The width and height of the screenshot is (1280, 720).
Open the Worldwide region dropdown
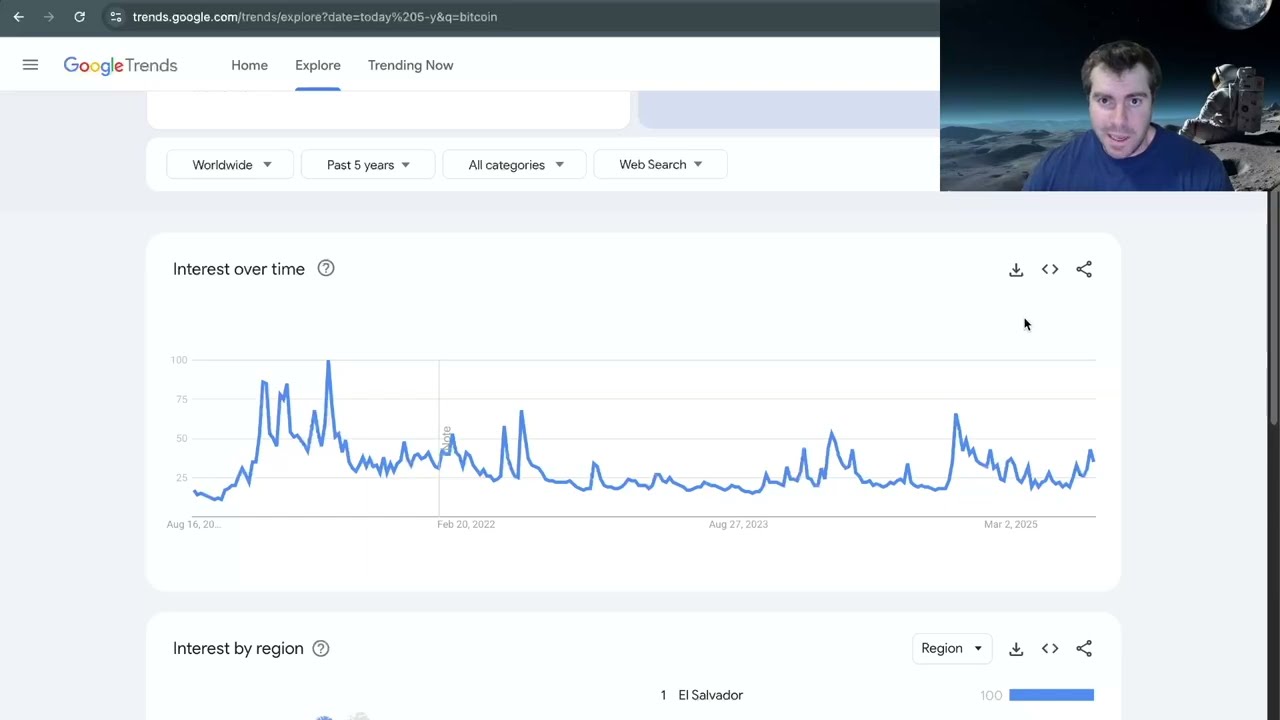pos(230,165)
